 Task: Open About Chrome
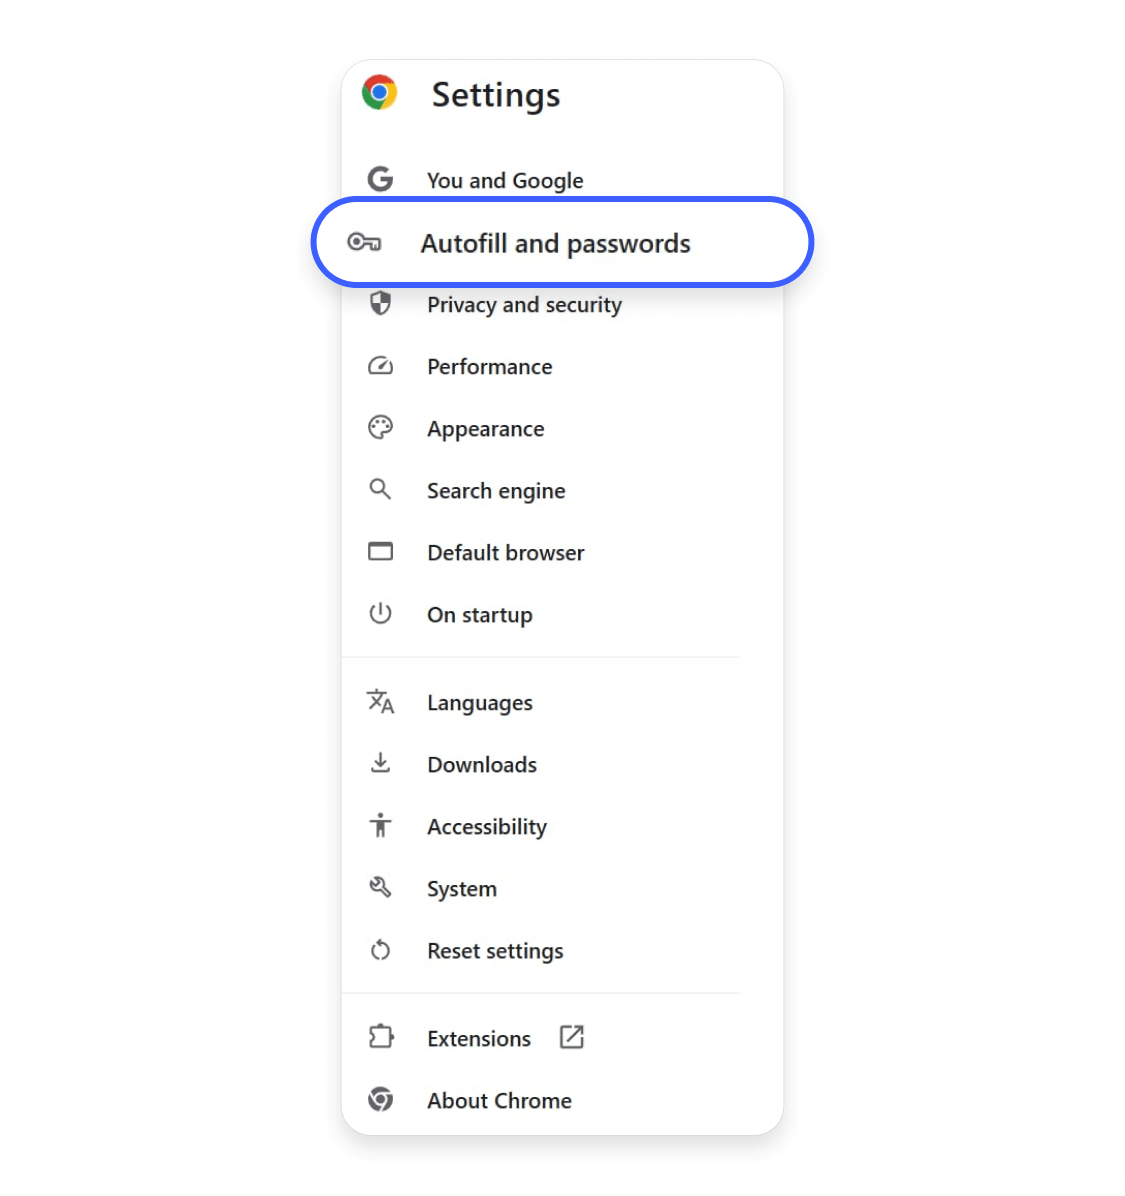pyautogui.click(x=499, y=1100)
